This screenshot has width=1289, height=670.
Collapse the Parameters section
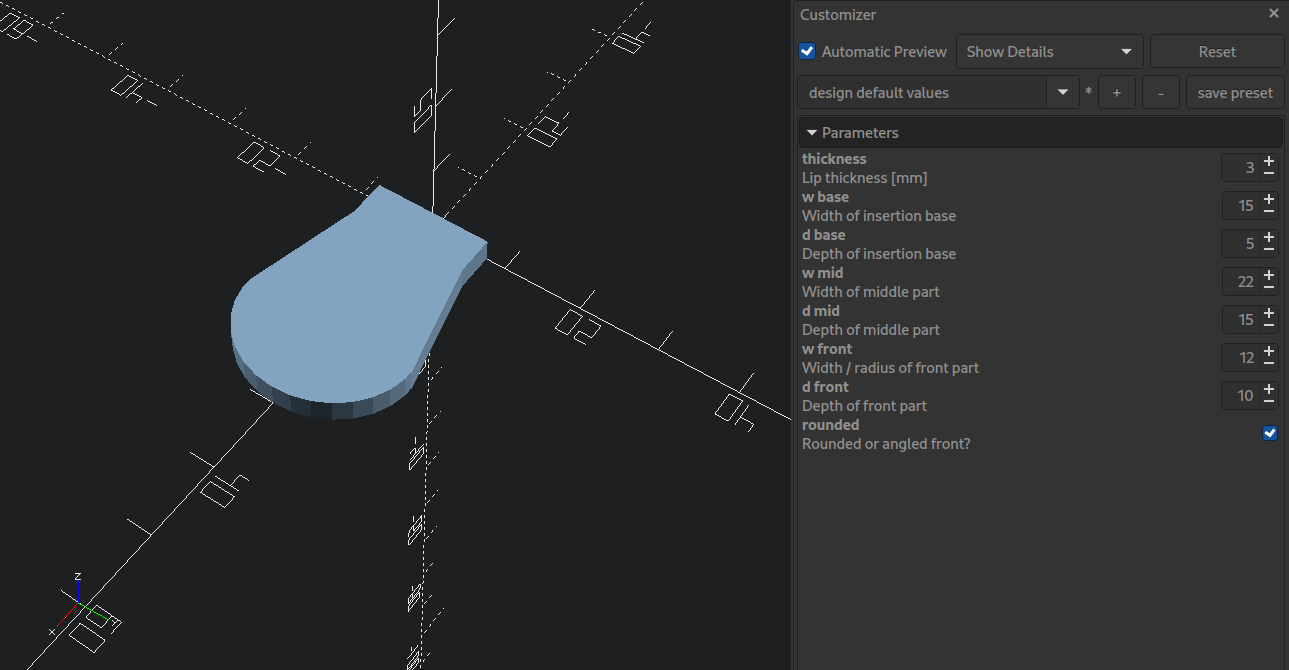pyautogui.click(x=811, y=132)
